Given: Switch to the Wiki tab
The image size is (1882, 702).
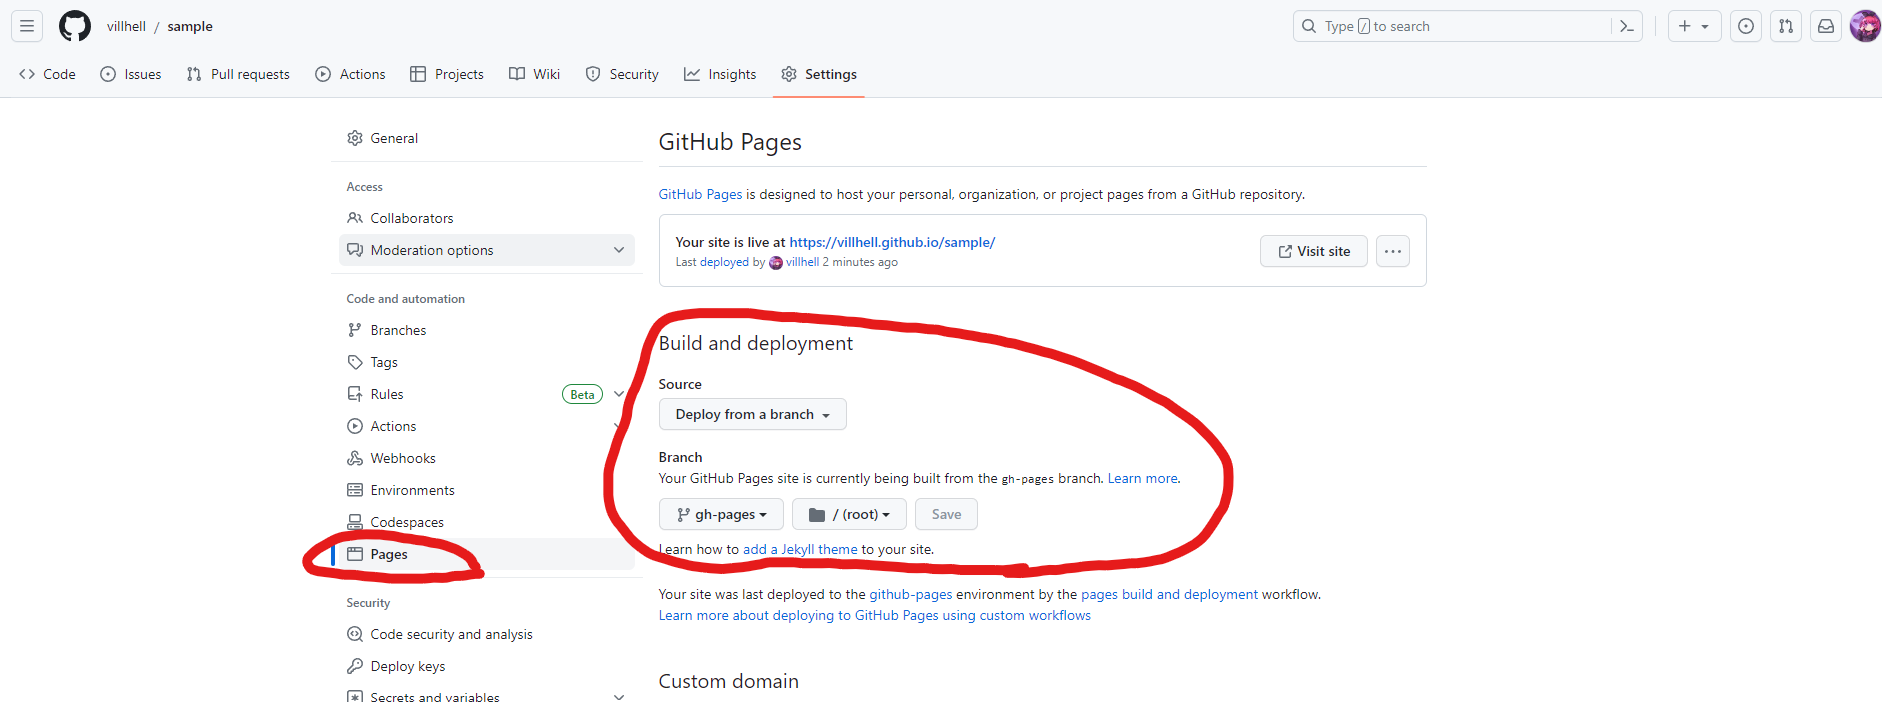Looking at the screenshot, I should [x=534, y=74].
